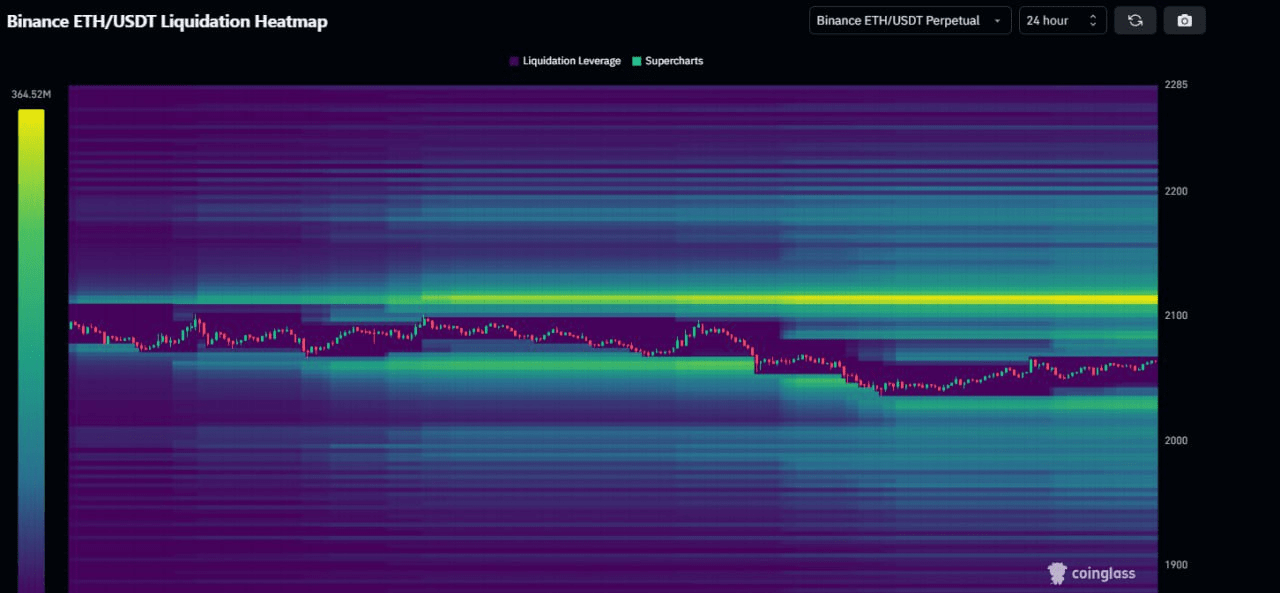1280x593 pixels.
Task: Click the green Supercharts legend swatch
Action: 636,61
